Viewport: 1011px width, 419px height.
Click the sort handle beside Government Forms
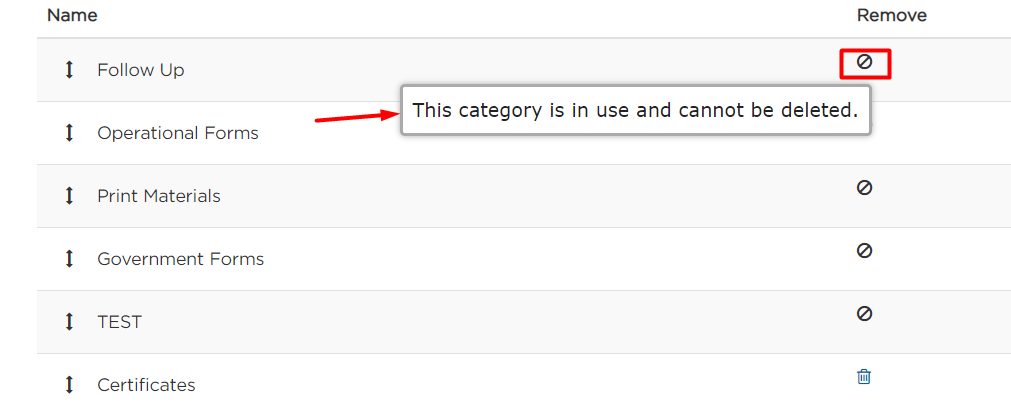(70, 259)
